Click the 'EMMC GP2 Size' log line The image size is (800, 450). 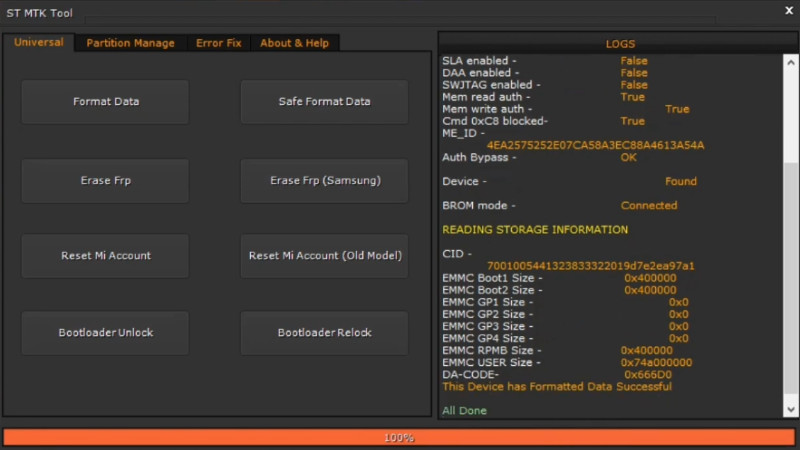565,314
